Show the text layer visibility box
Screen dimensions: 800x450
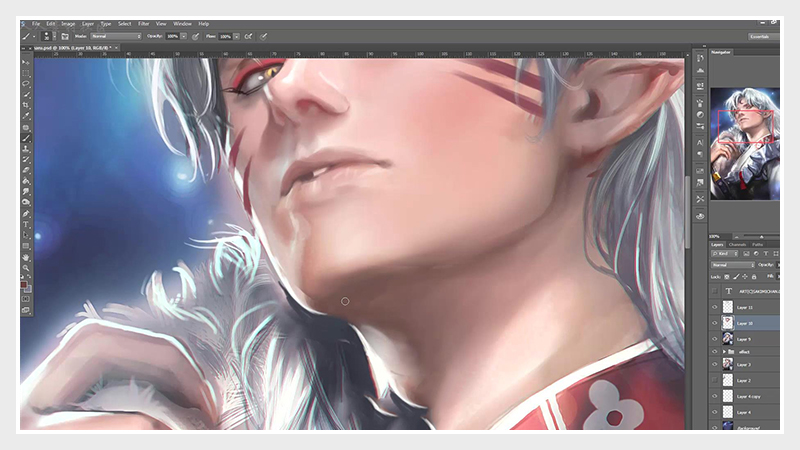(714, 291)
